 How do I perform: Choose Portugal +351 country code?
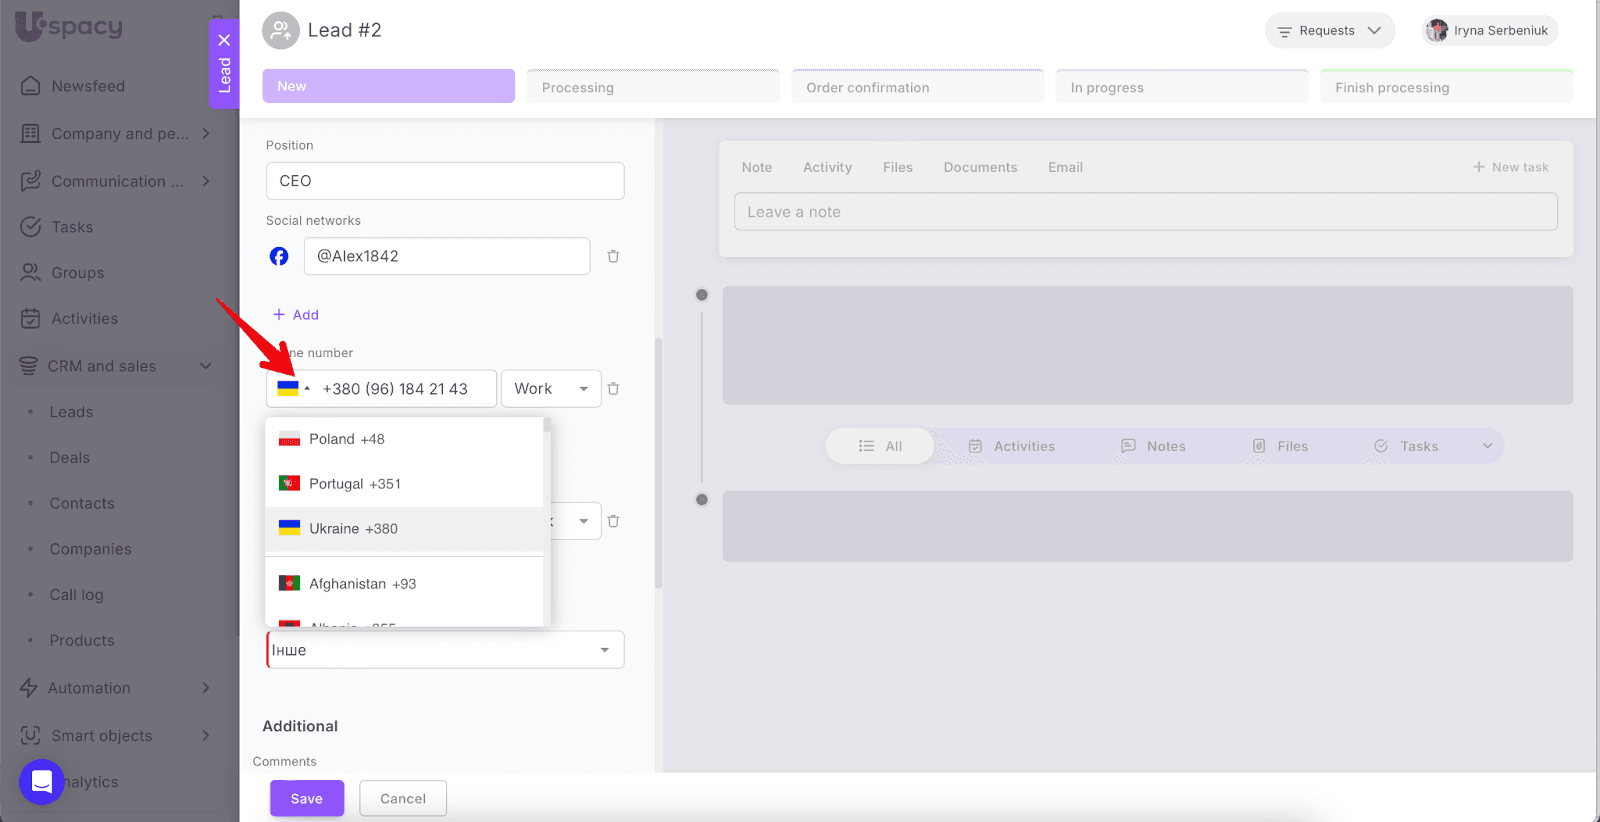[354, 484]
